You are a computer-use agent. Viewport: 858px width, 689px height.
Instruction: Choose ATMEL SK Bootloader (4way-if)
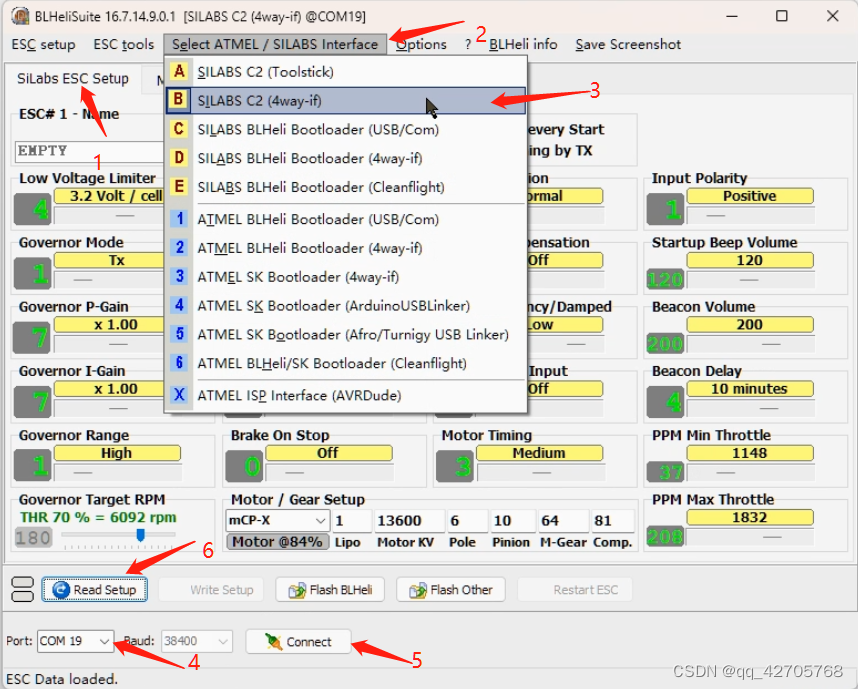pyautogui.click(x=346, y=277)
